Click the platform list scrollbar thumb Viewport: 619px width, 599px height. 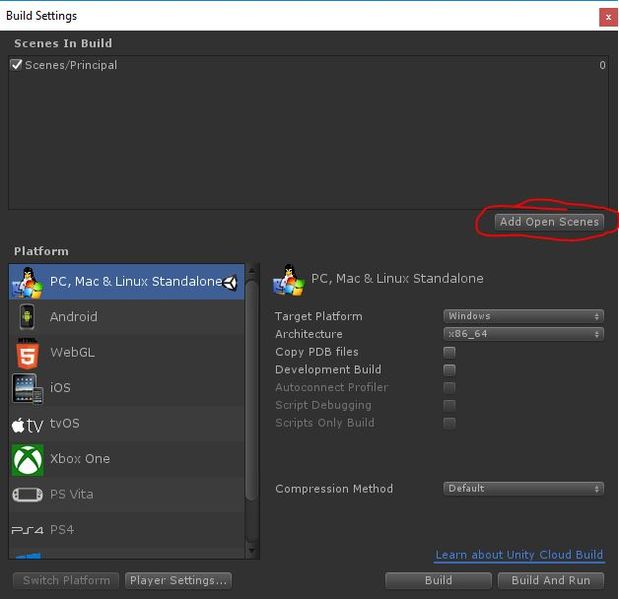pyautogui.click(x=251, y=391)
